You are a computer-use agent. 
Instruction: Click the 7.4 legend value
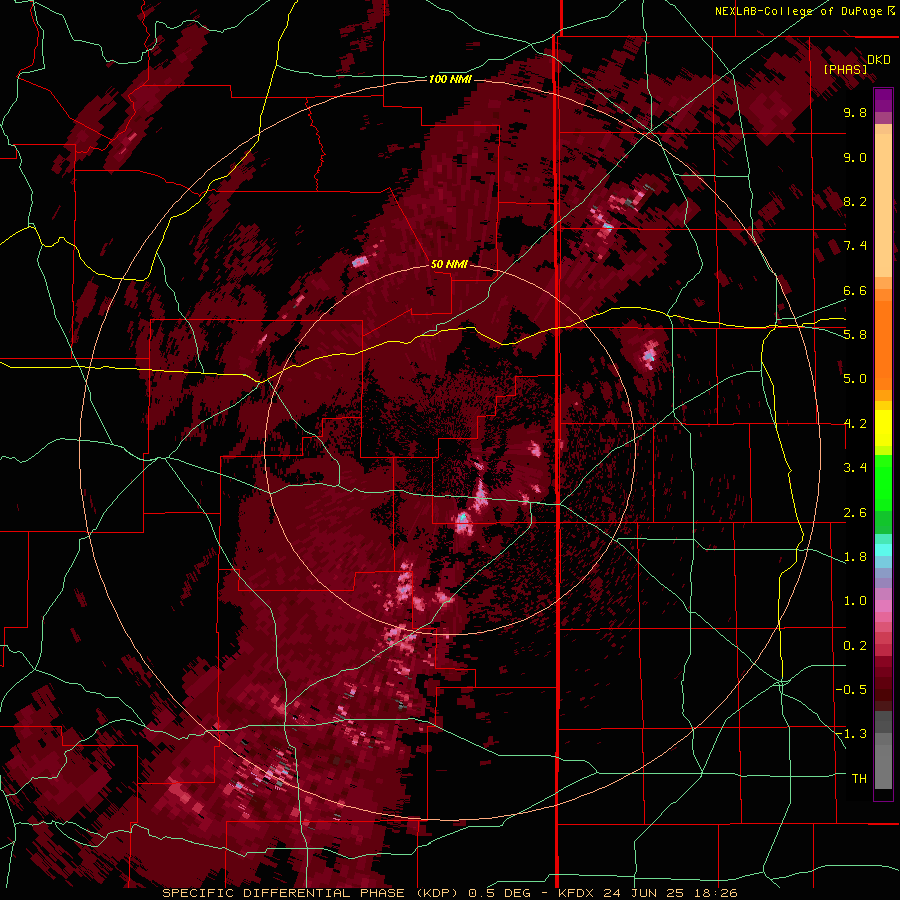[855, 246]
